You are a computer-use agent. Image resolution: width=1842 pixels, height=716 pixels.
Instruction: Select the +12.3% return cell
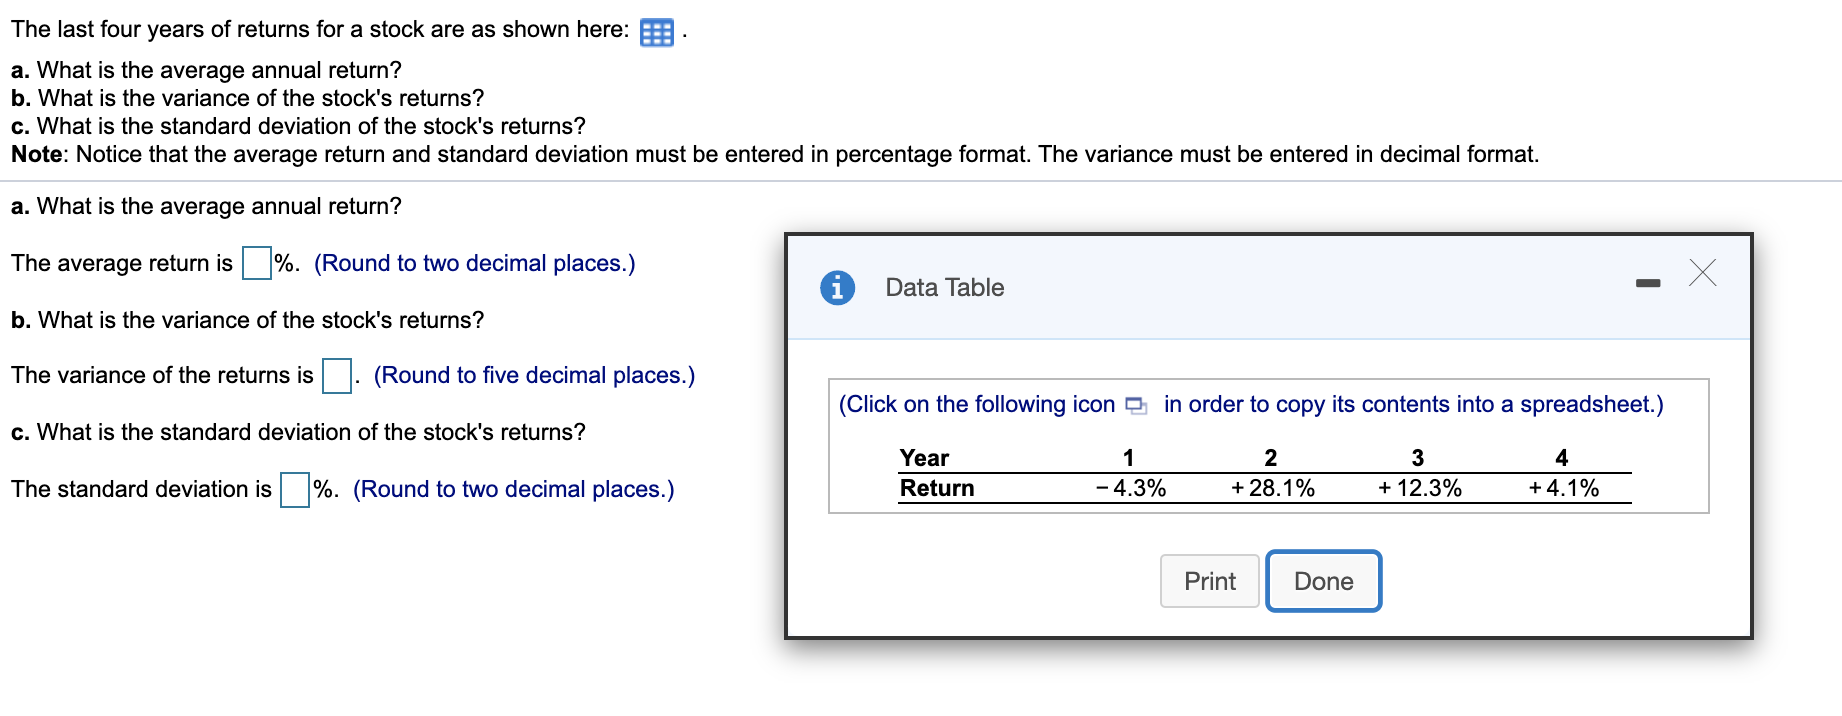point(1419,488)
